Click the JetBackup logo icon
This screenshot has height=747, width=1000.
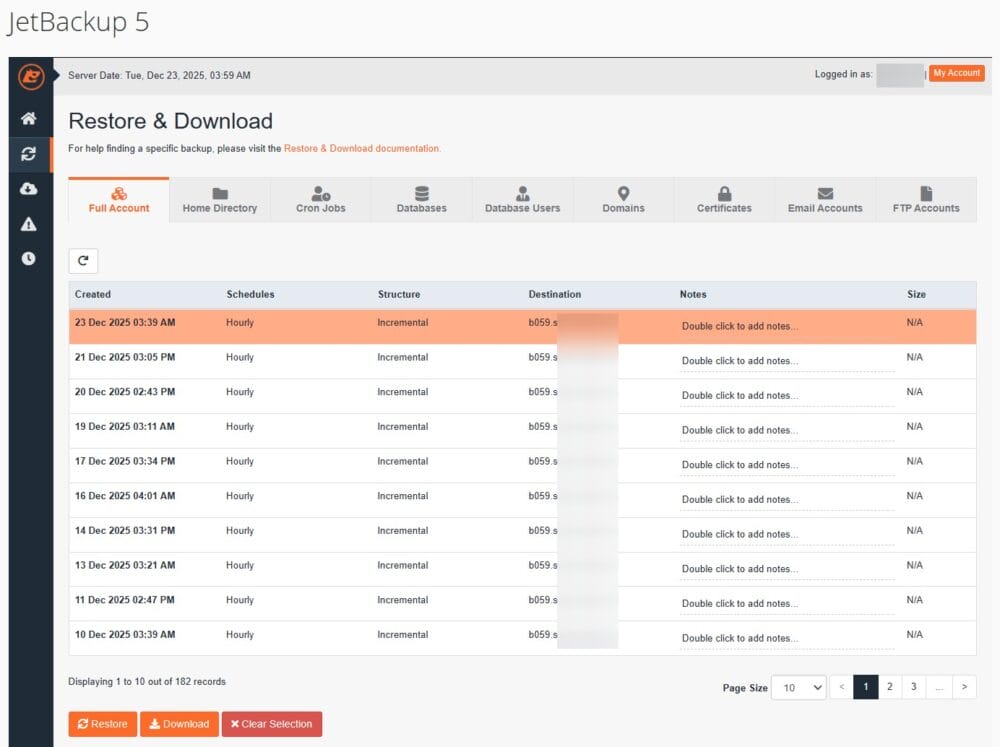click(x=31, y=76)
